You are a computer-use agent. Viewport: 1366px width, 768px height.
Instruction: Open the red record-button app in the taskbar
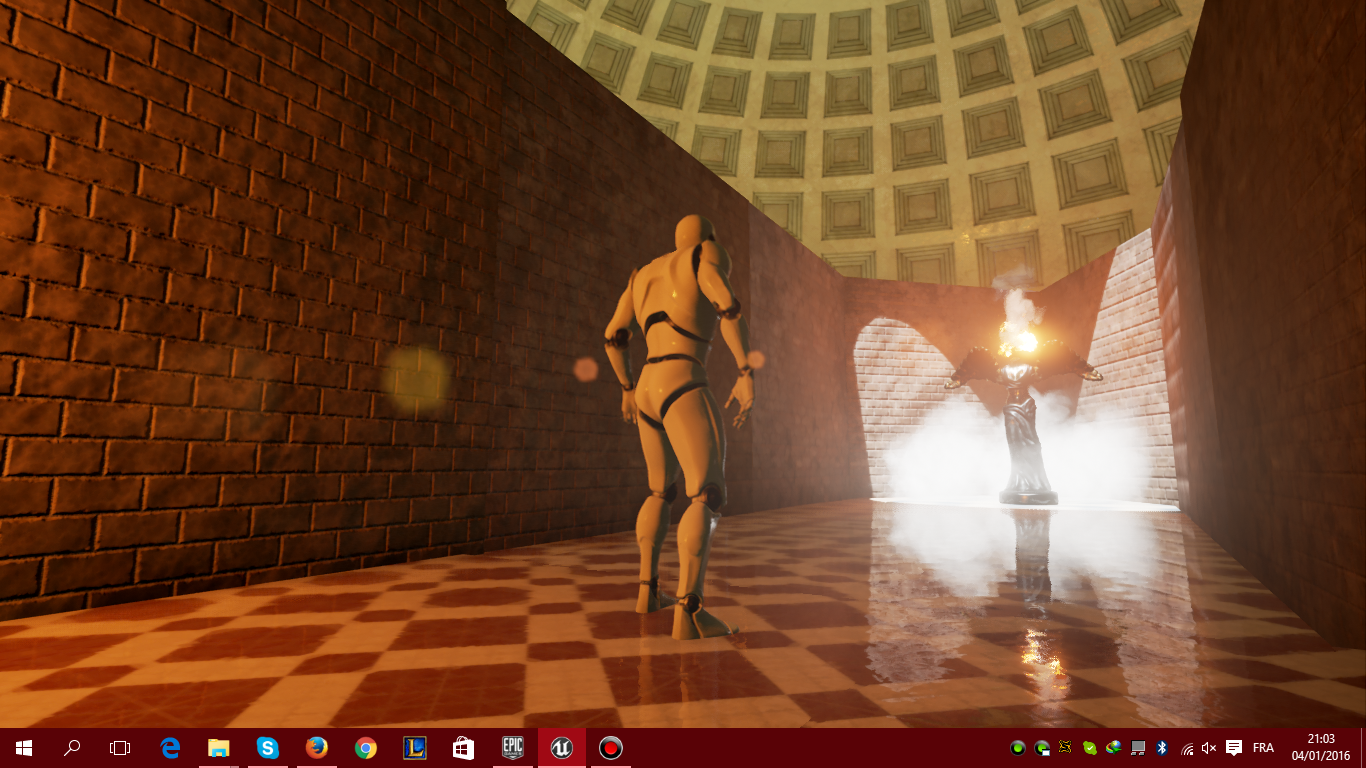(x=610, y=748)
